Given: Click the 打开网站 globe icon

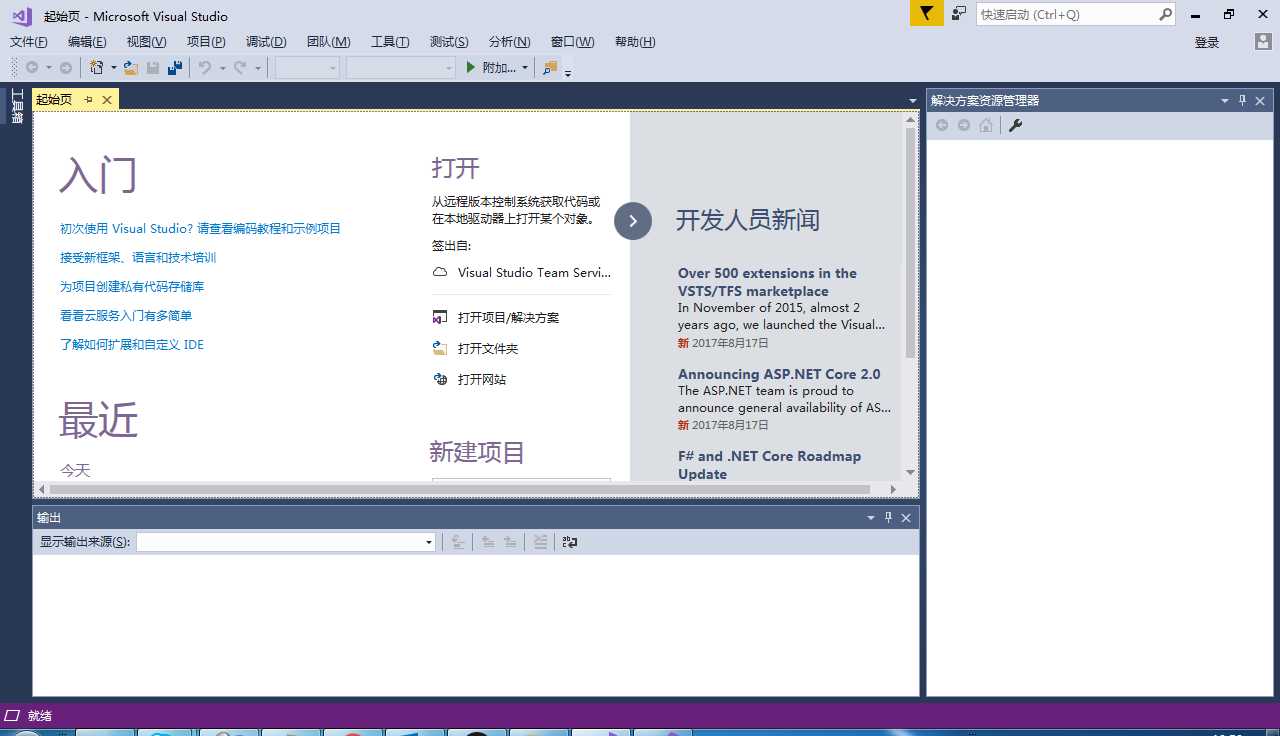Looking at the screenshot, I should click(x=440, y=379).
